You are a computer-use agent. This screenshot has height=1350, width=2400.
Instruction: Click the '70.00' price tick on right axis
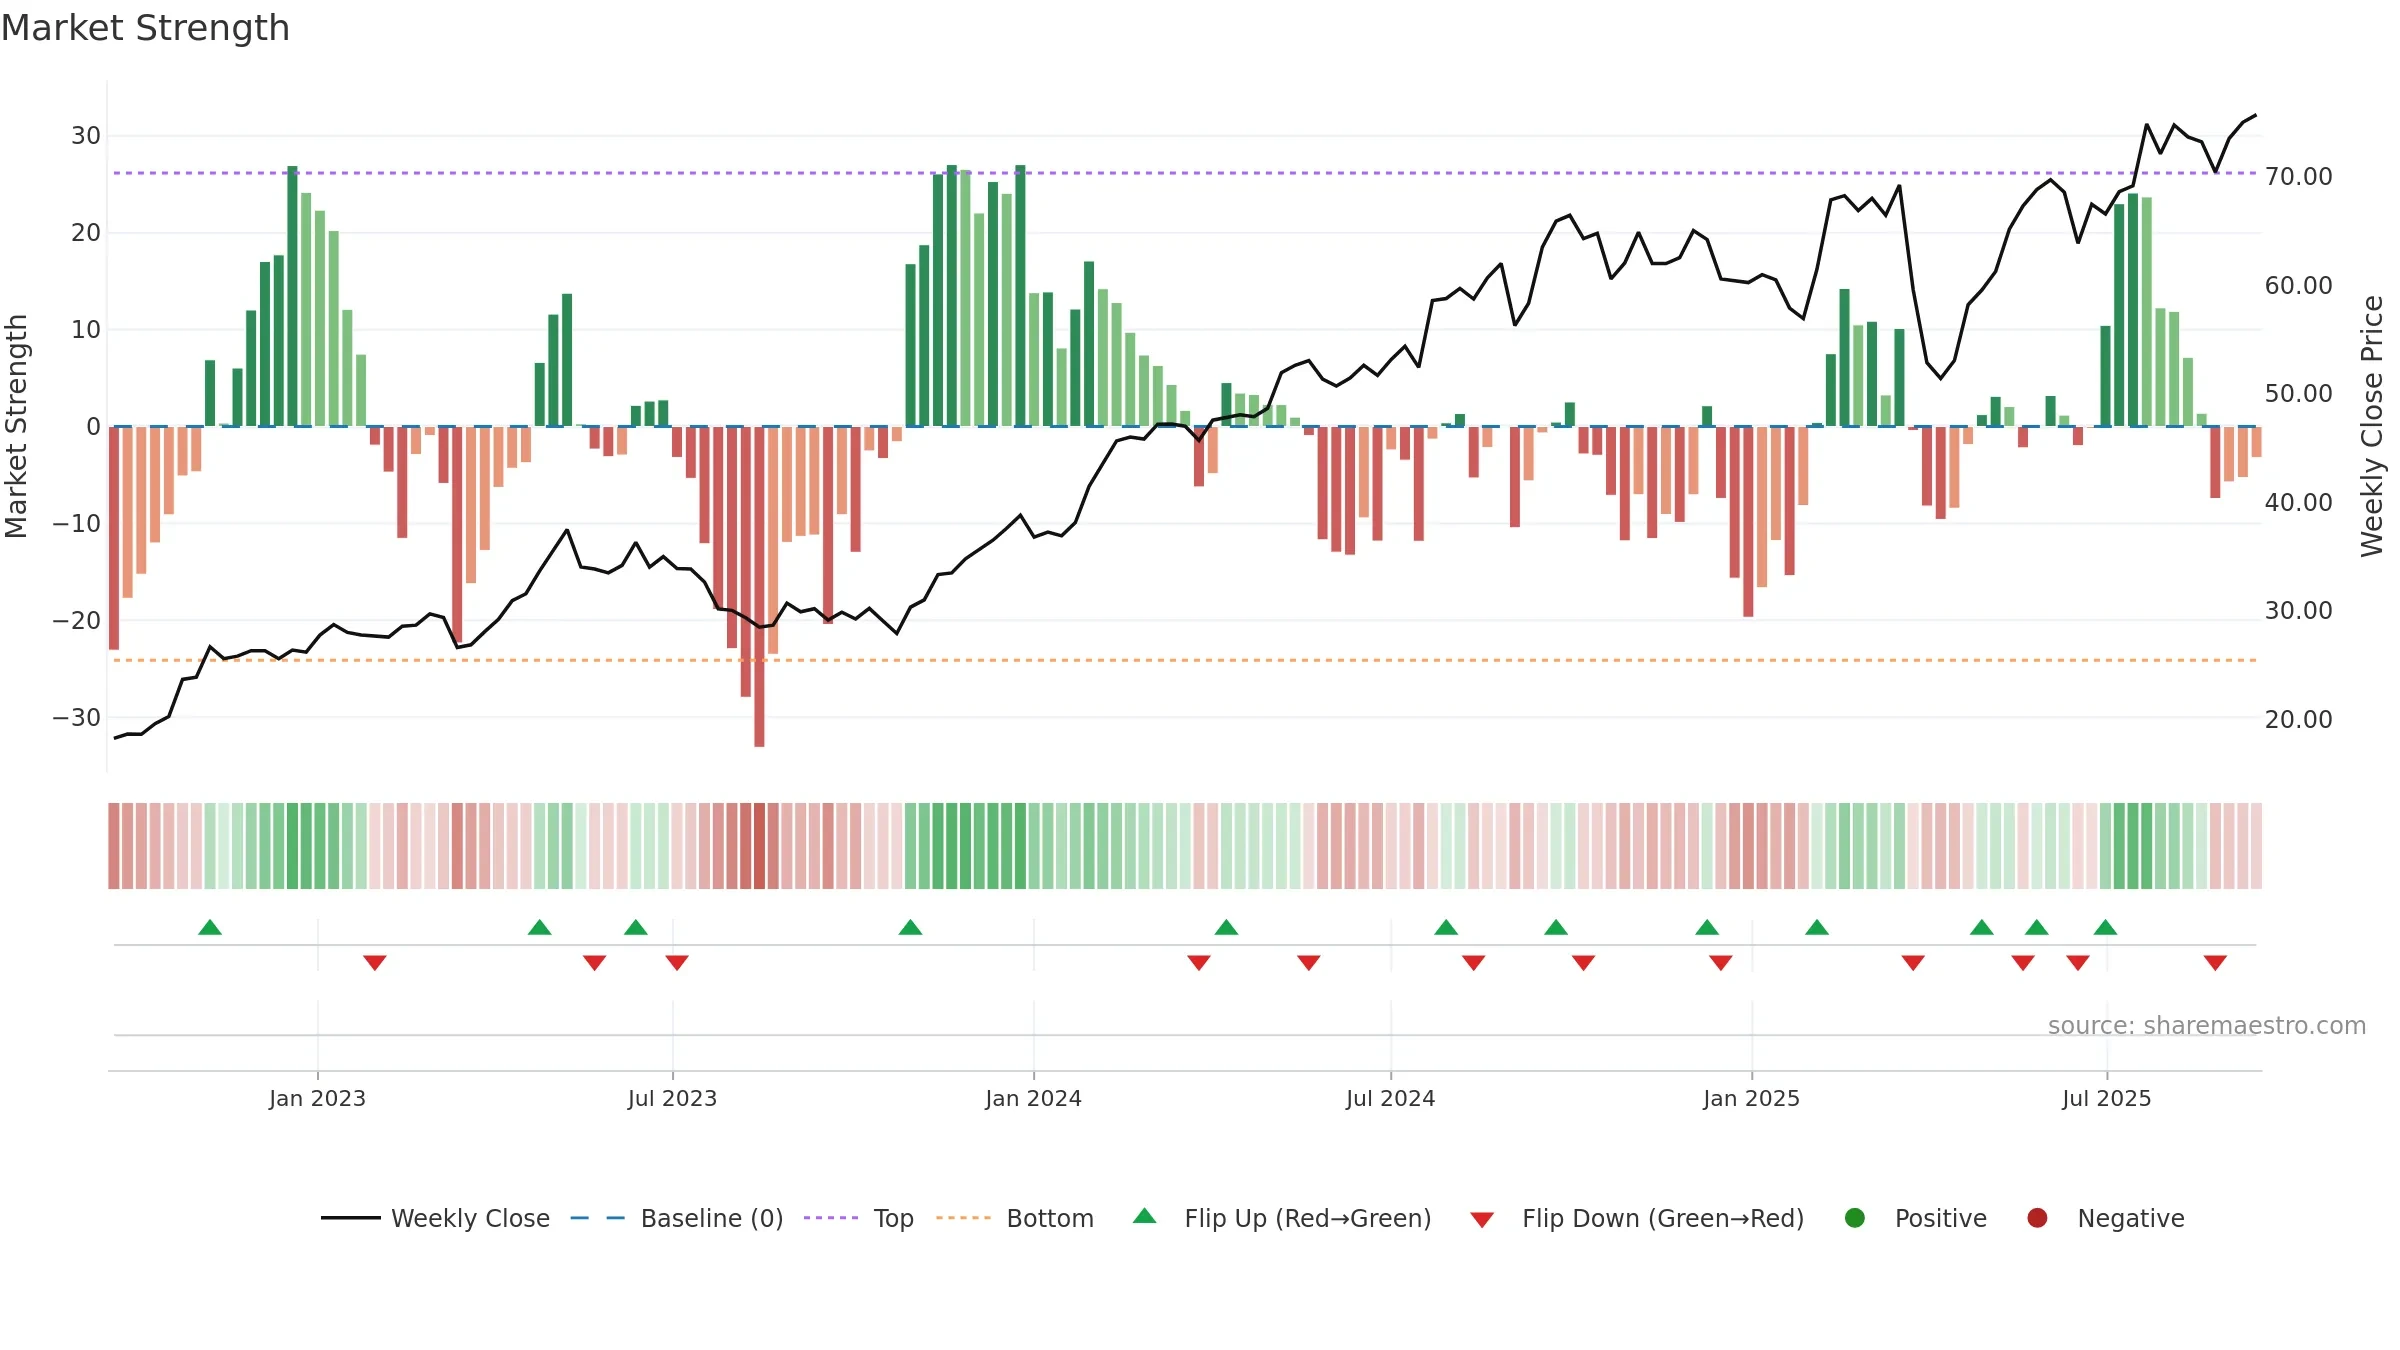2298,176
